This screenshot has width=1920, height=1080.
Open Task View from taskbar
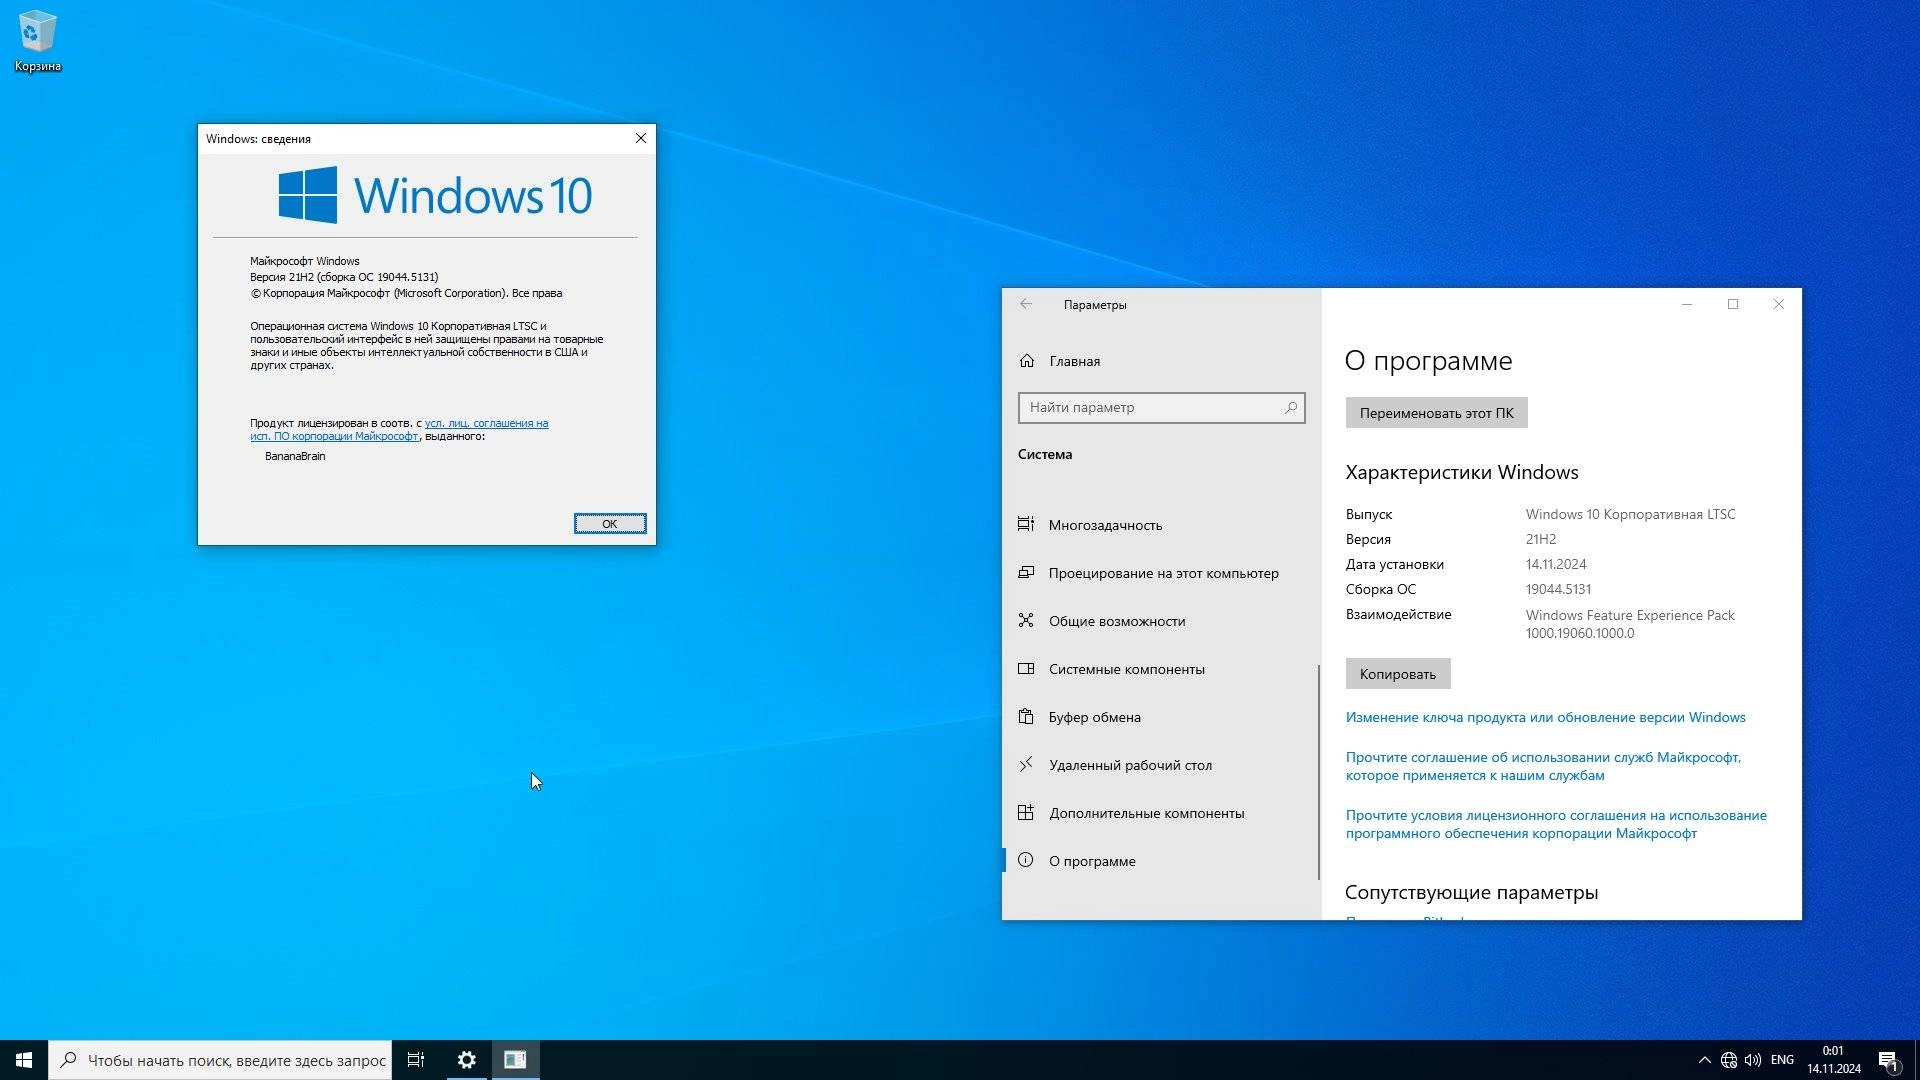coord(416,1060)
